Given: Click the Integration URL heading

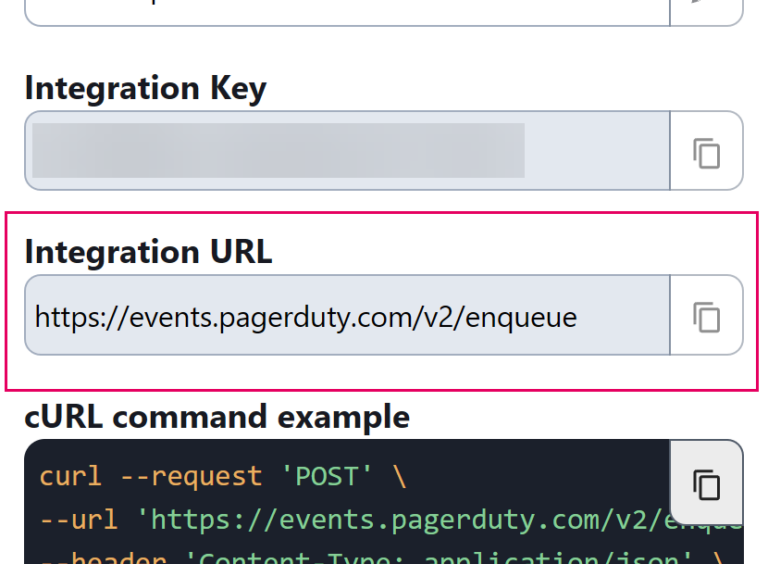Looking at the screenshot, I should pyautogui.click(x=148, y=252).
